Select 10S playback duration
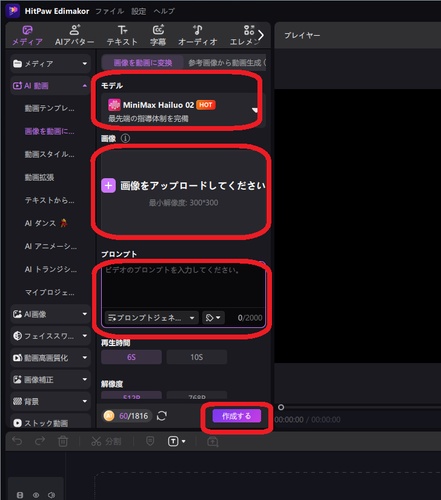The width and height of the screenshot is (441, 500). 197,357
